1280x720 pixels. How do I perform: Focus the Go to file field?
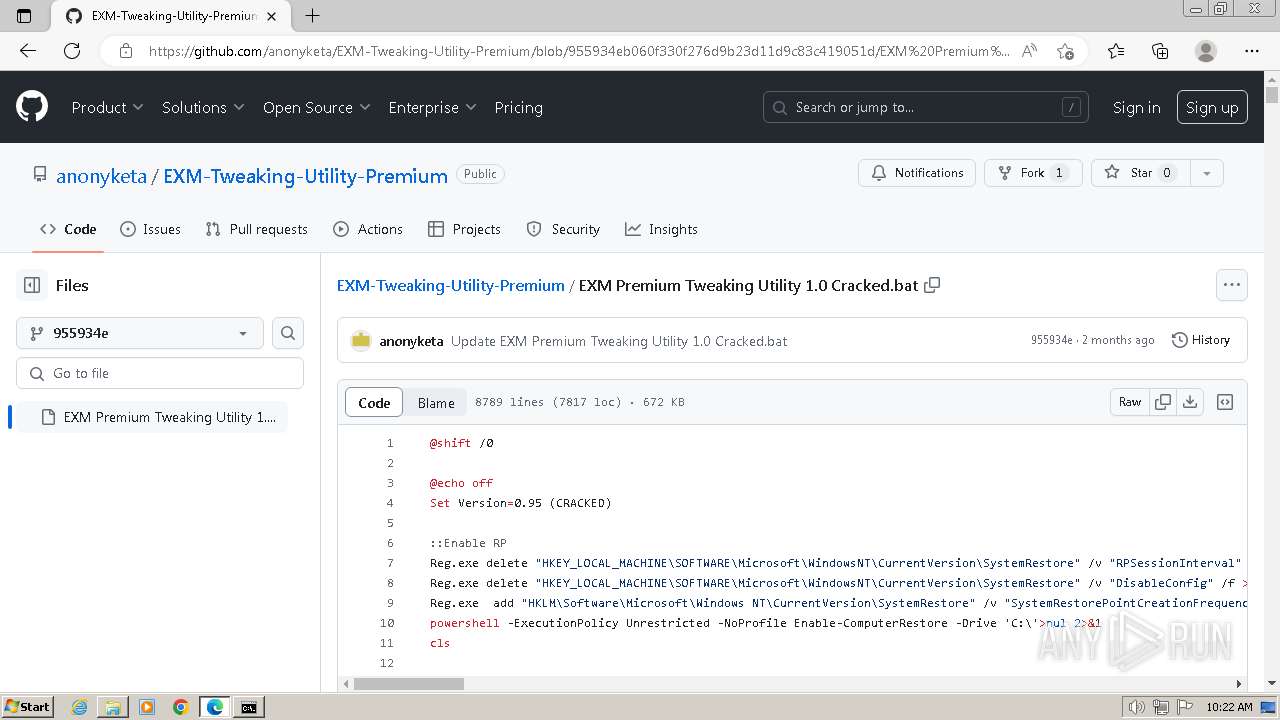tap(160, 373)
